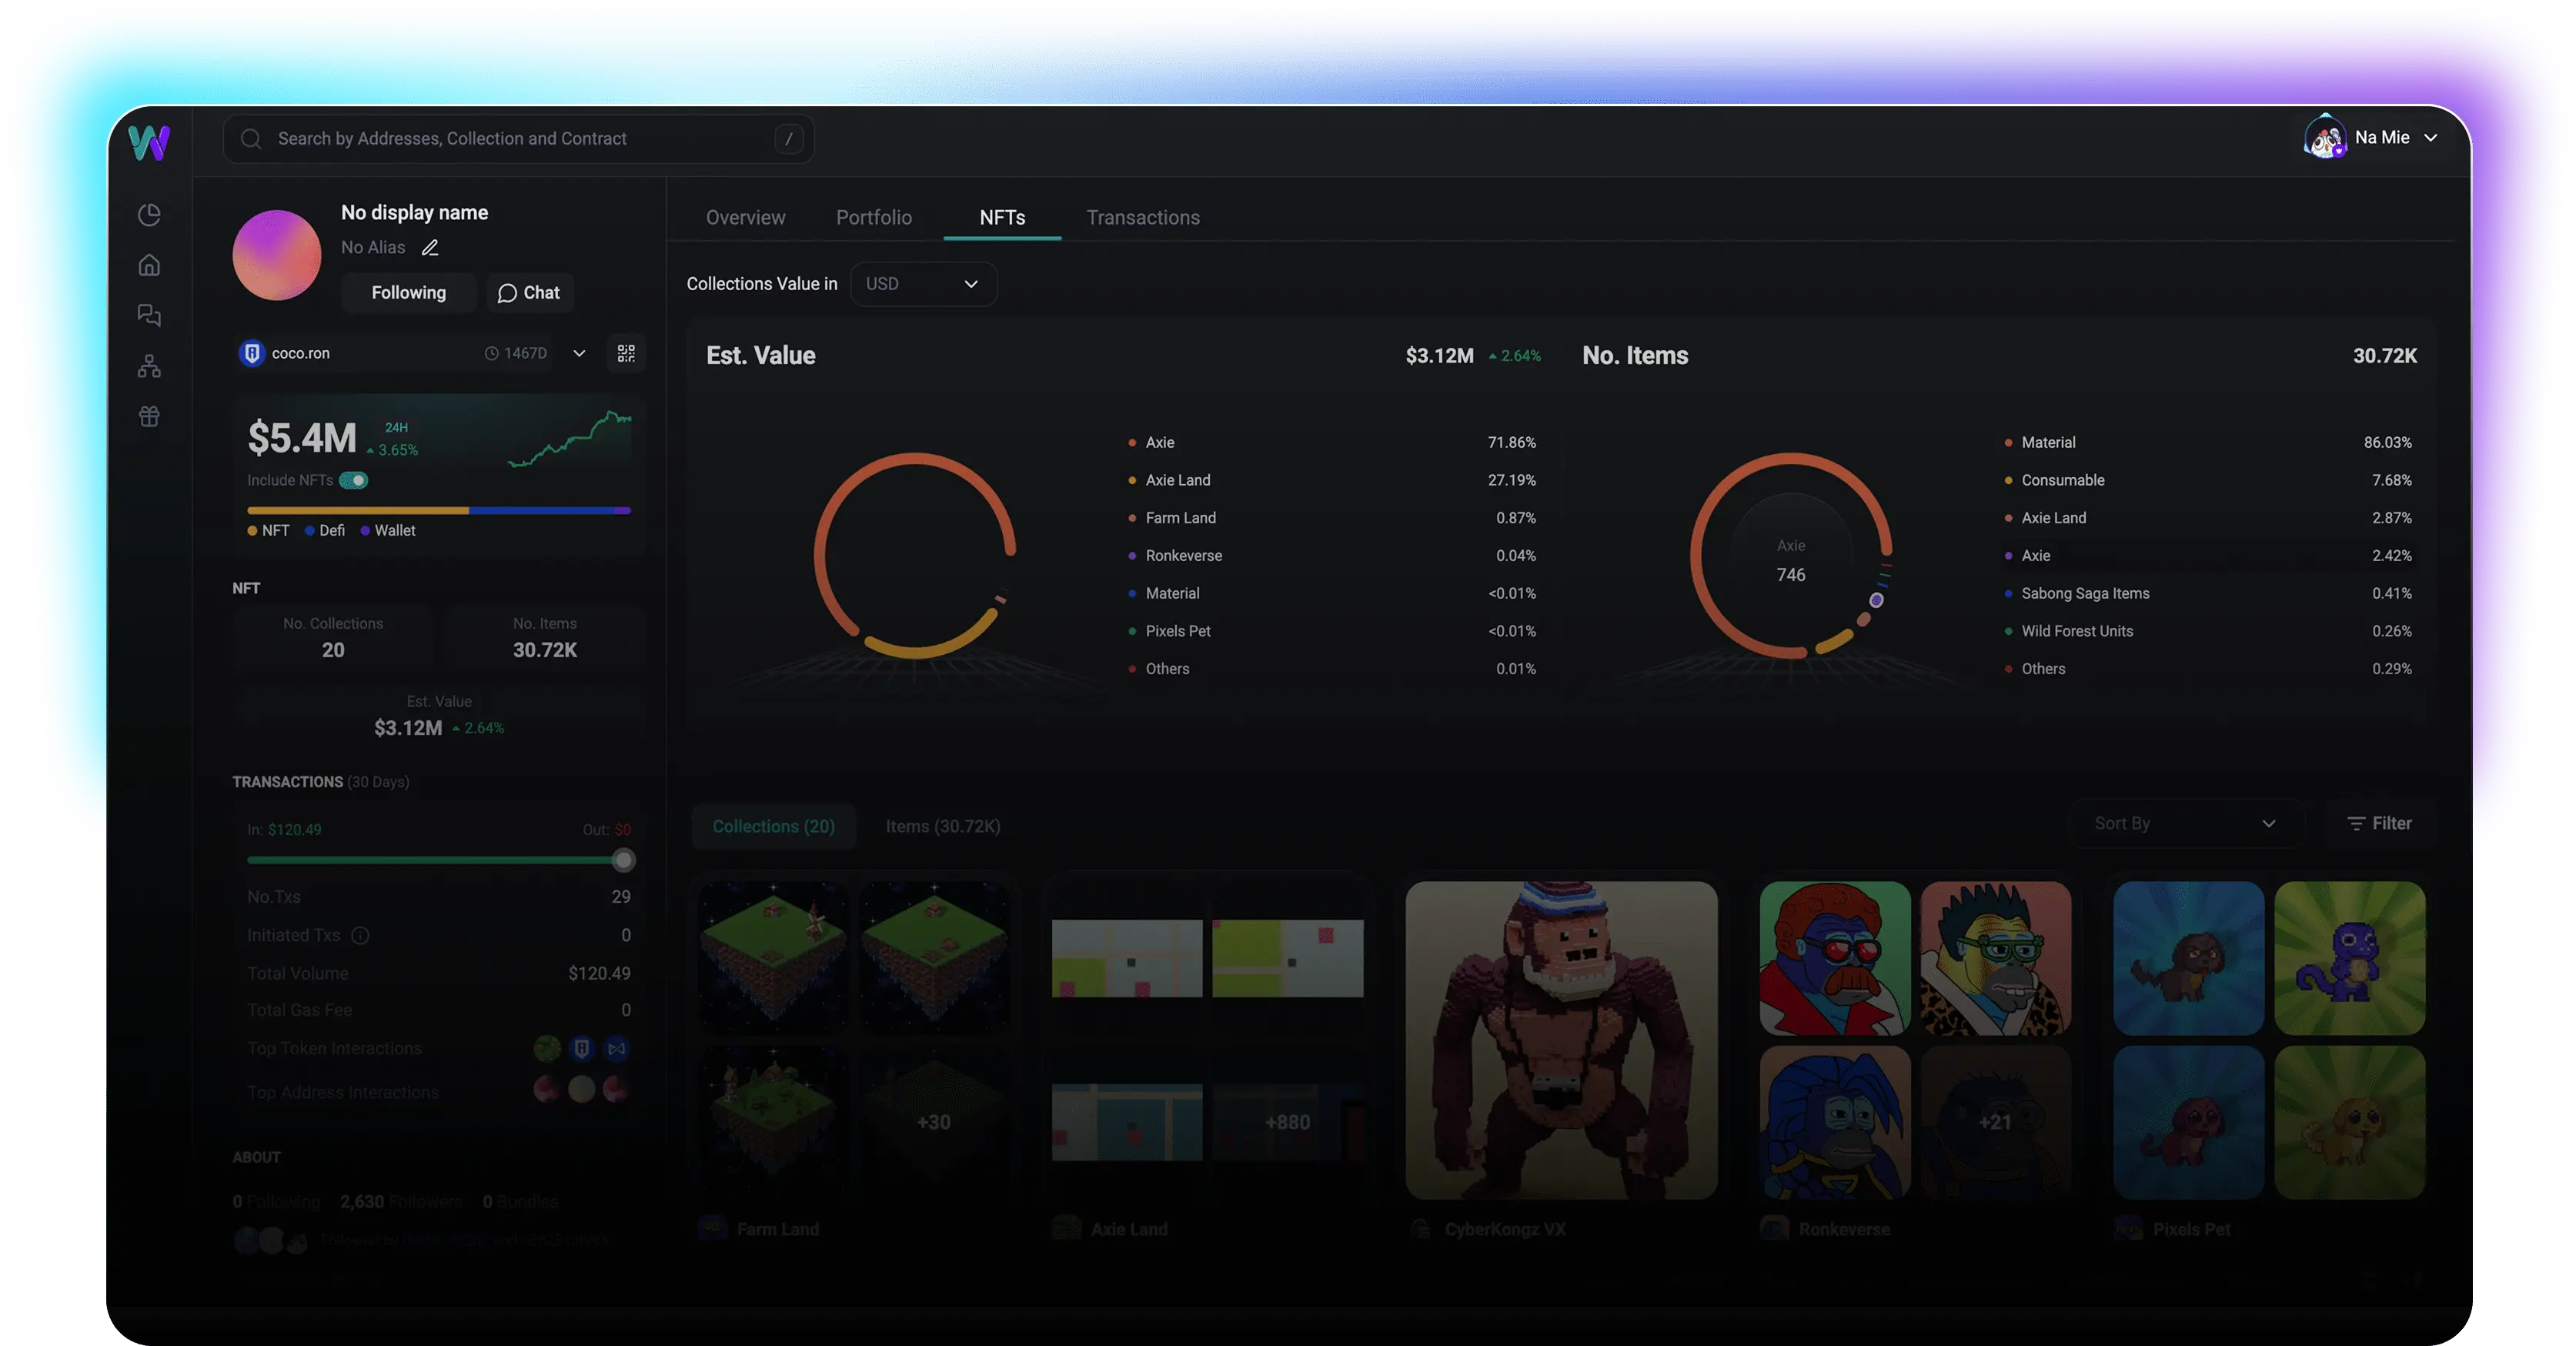Click the info icon beside Initiated Txs
Image resolution: width=2576 pixels, height=1346 pixels.
360,935
